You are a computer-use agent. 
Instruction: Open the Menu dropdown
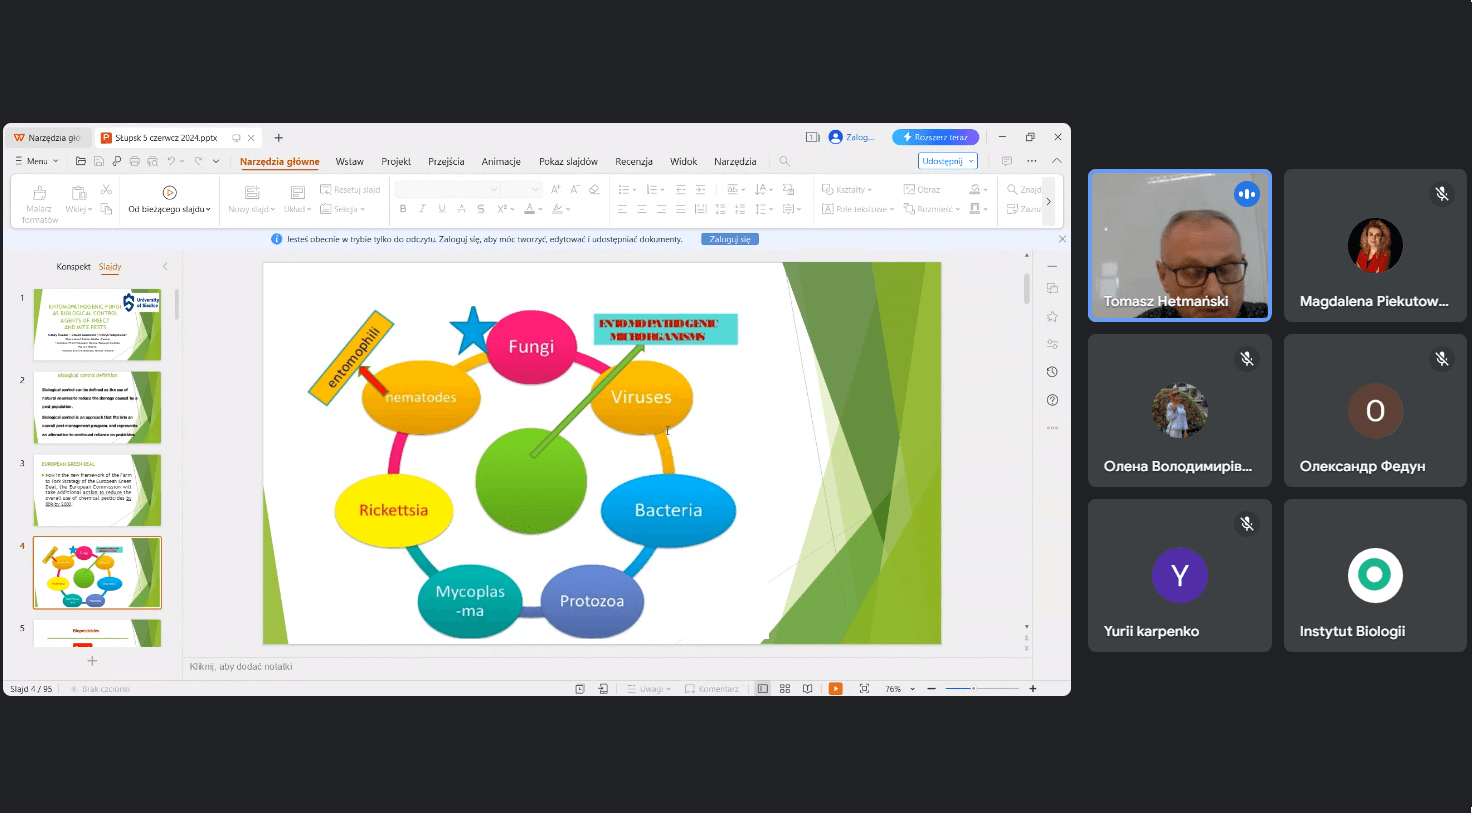pyautogui.click(x=37, y=161)
